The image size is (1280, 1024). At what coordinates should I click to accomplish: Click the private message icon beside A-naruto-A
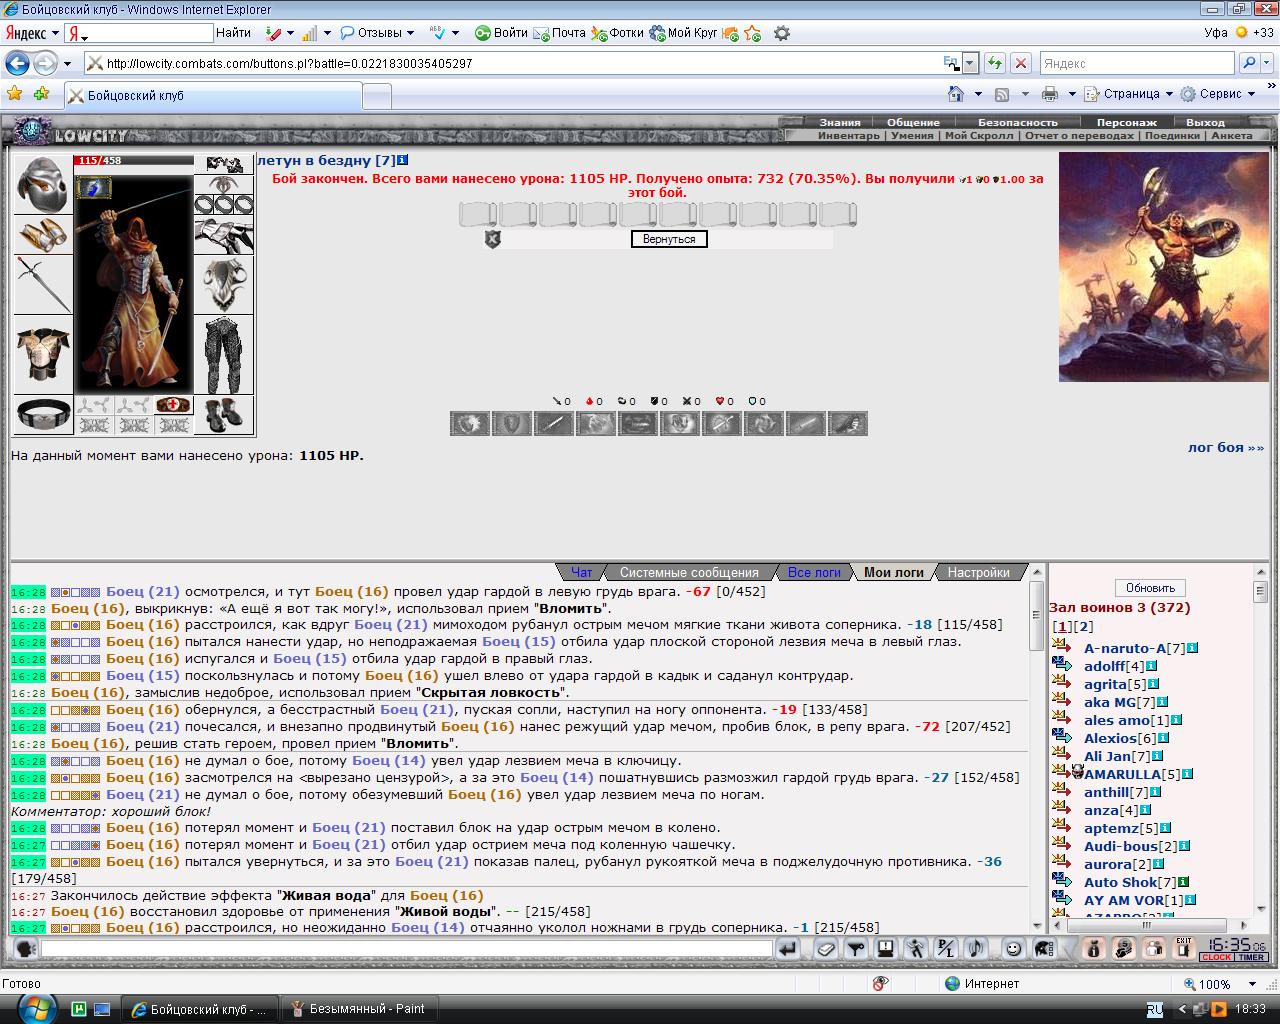pyautogui.click(x=1062, y=648)
